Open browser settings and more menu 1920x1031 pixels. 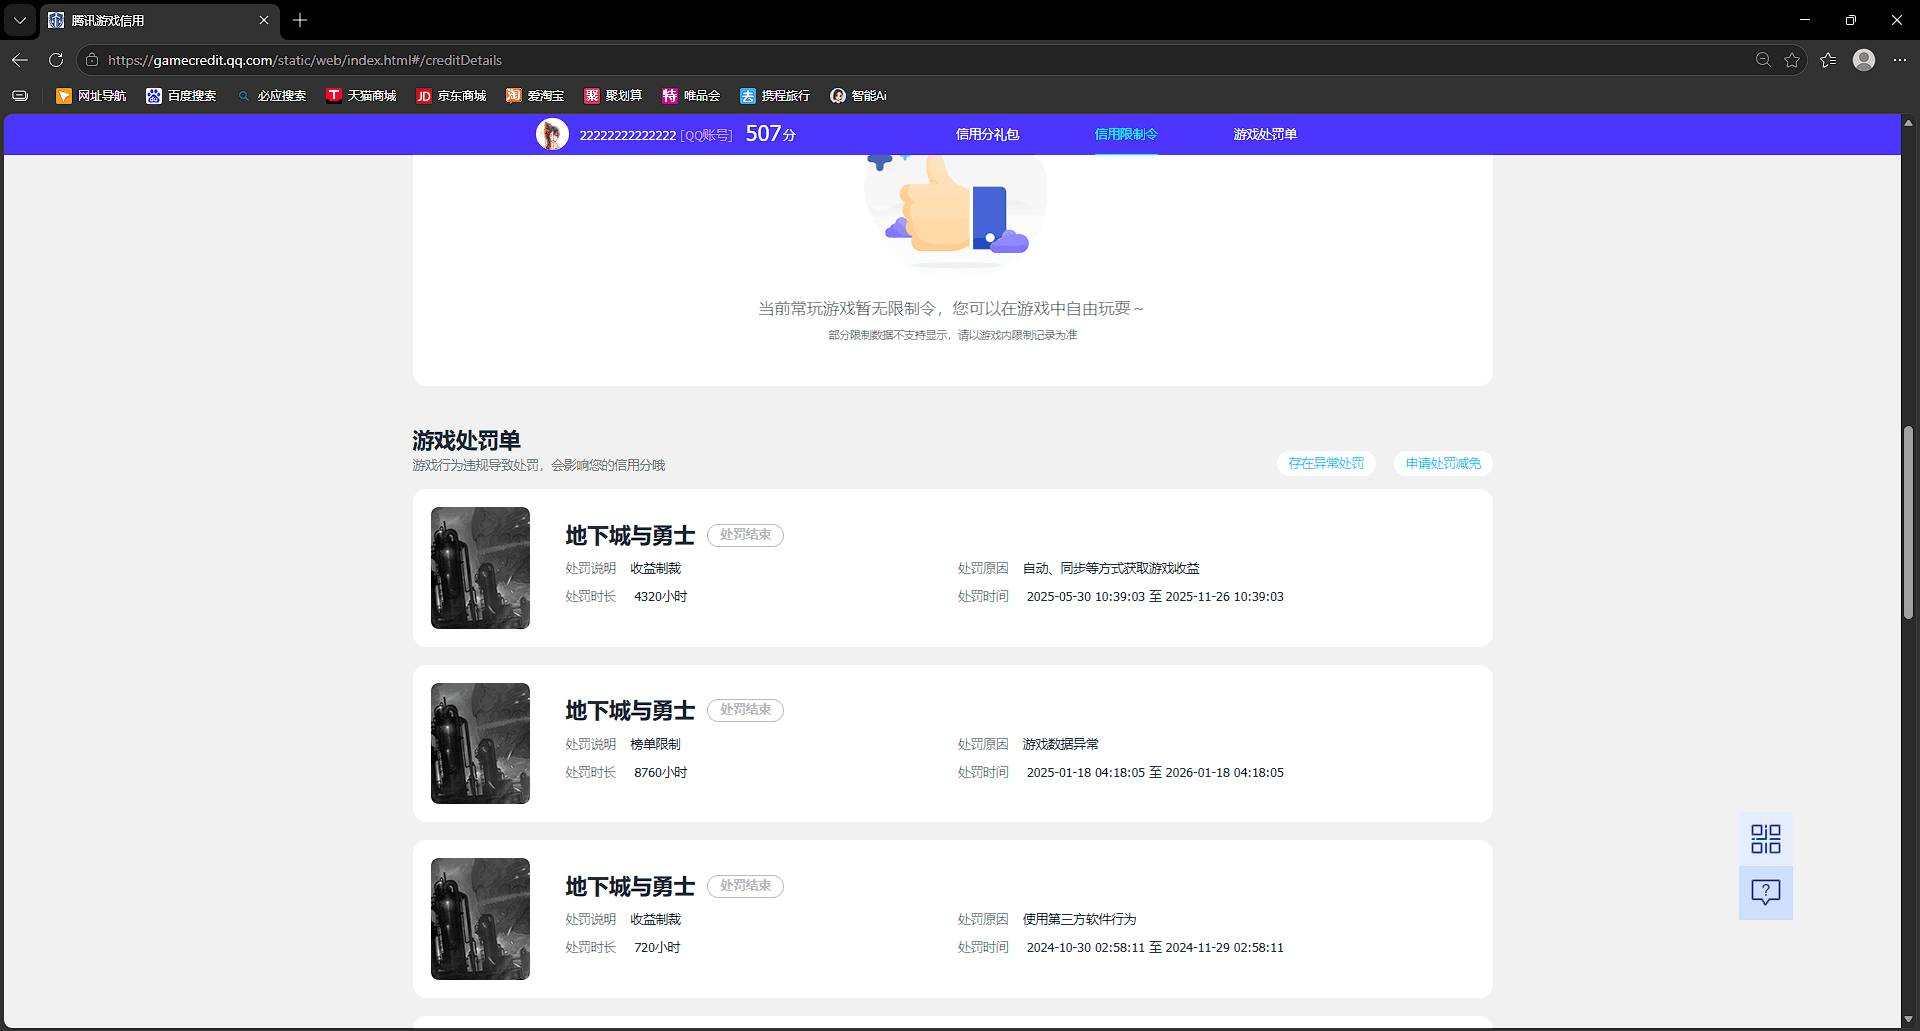[1900, 60]
